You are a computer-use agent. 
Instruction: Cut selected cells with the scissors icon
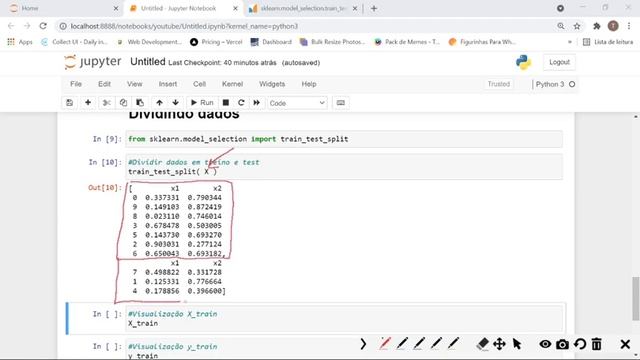107,103
